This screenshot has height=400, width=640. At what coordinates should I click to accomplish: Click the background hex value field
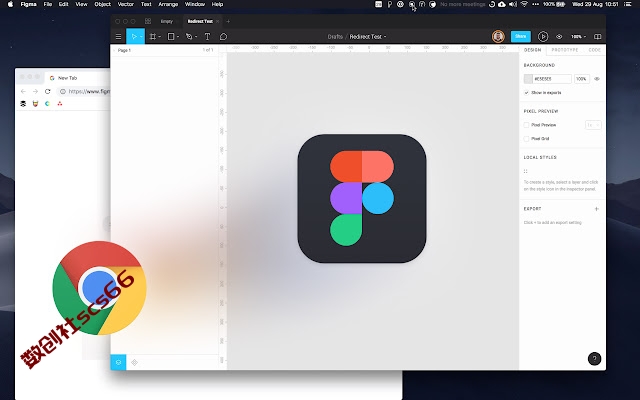point(552,79)
